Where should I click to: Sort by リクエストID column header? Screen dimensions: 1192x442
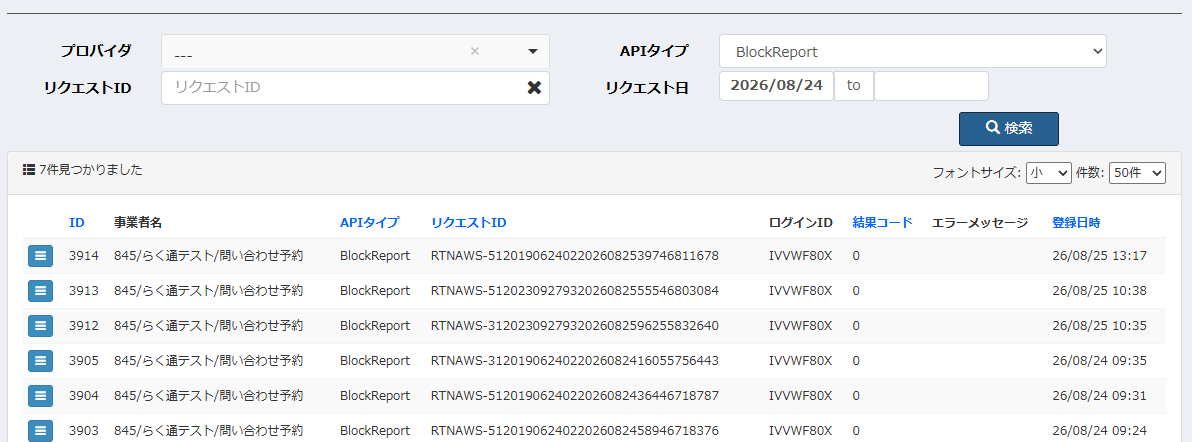tap(468, 223)
